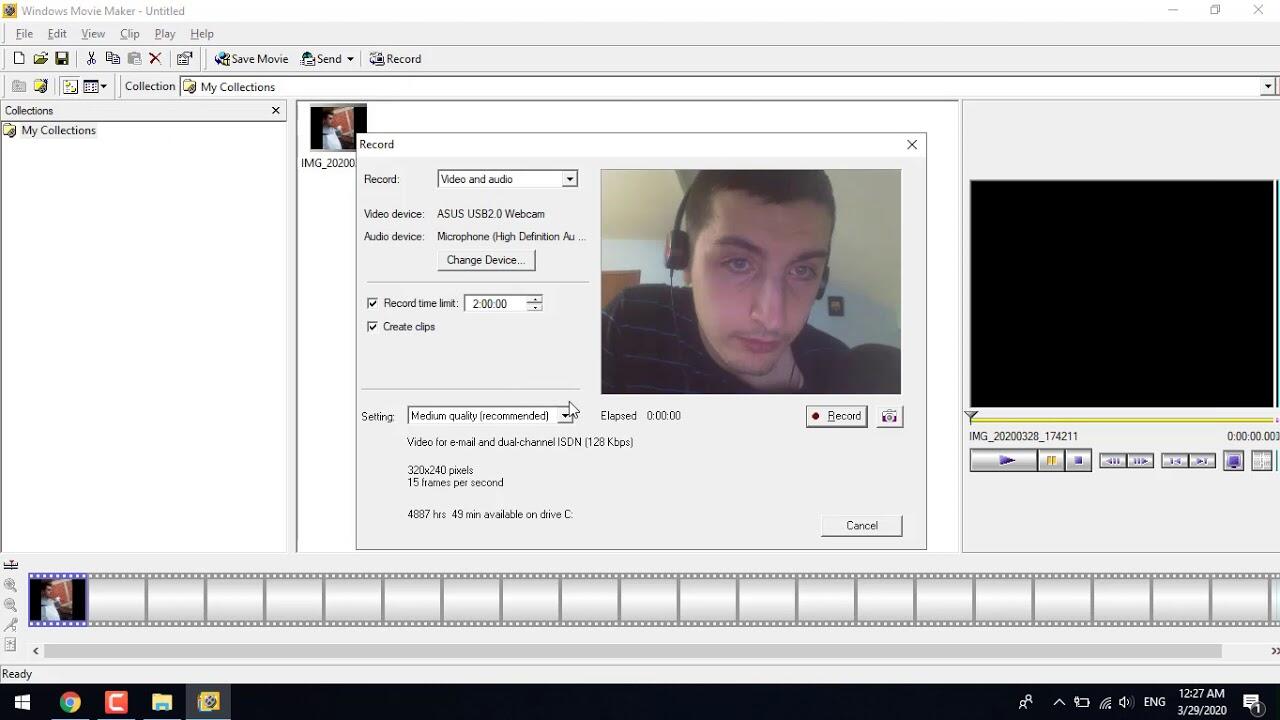The height and width of the screenshot is (720, 1280).
Task: Click the preview monitor seek bar
Action: (1120, 420)
